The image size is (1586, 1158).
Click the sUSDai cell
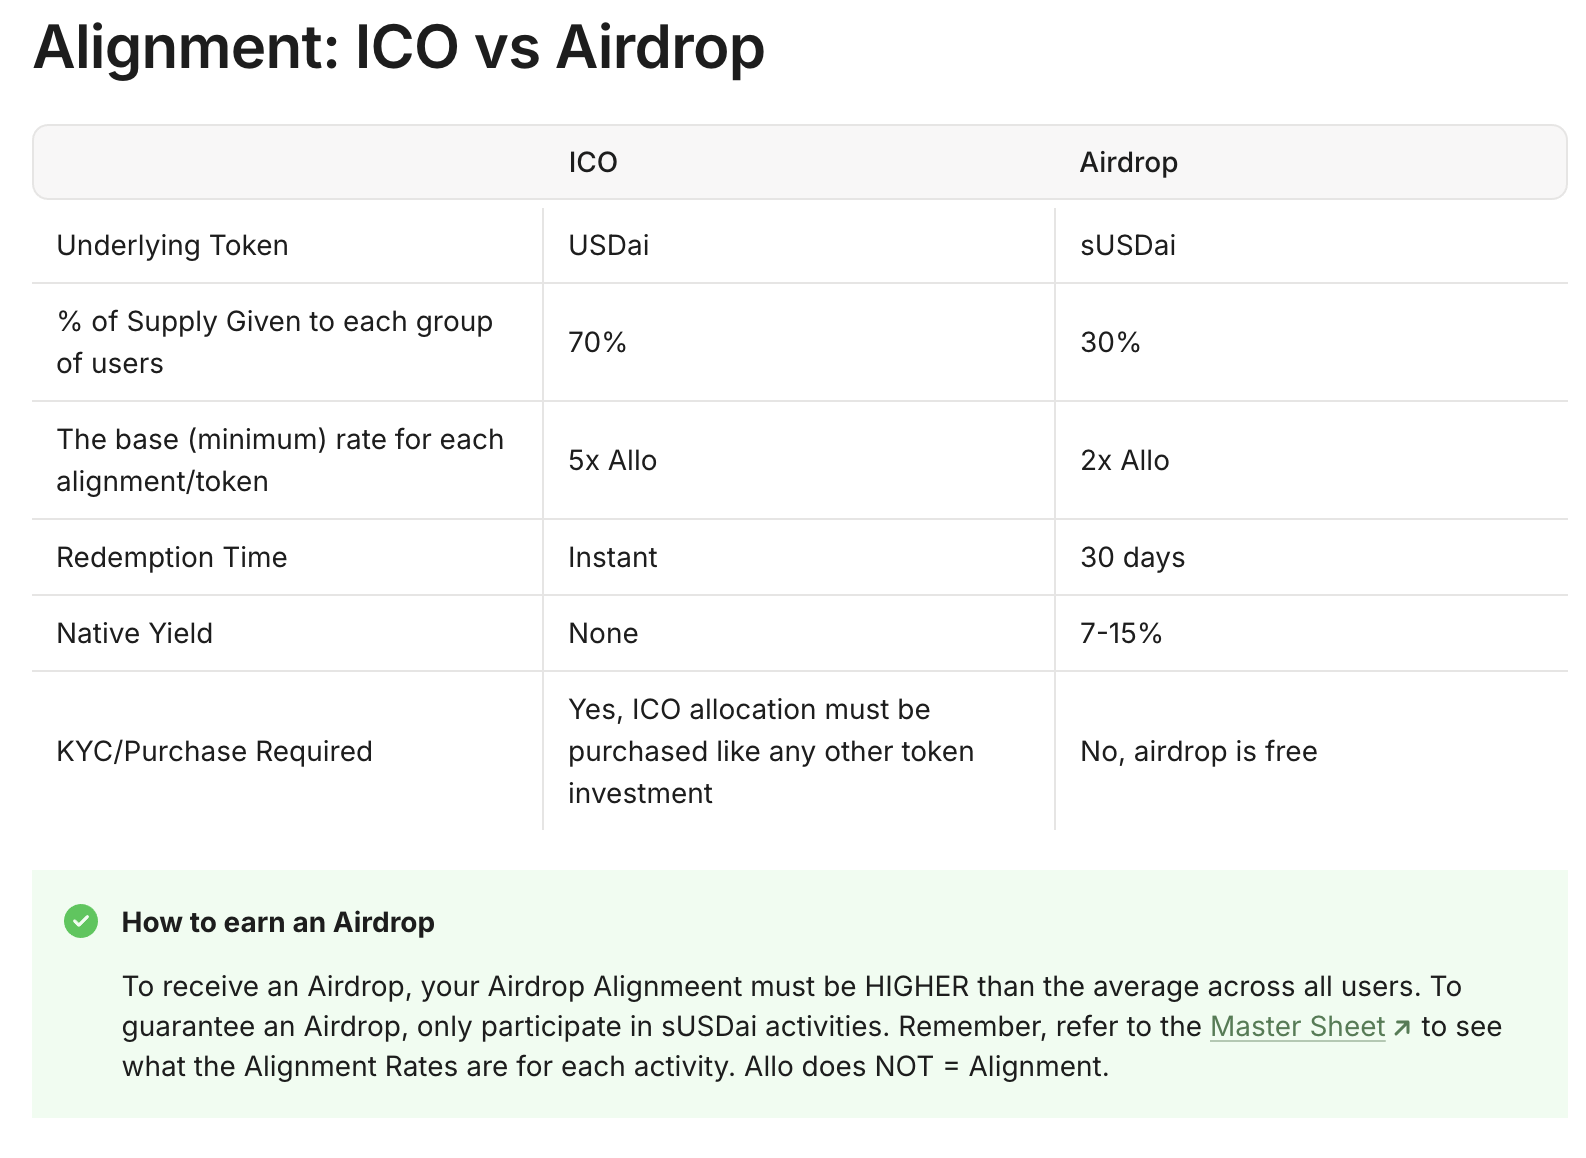point(1127,245)
